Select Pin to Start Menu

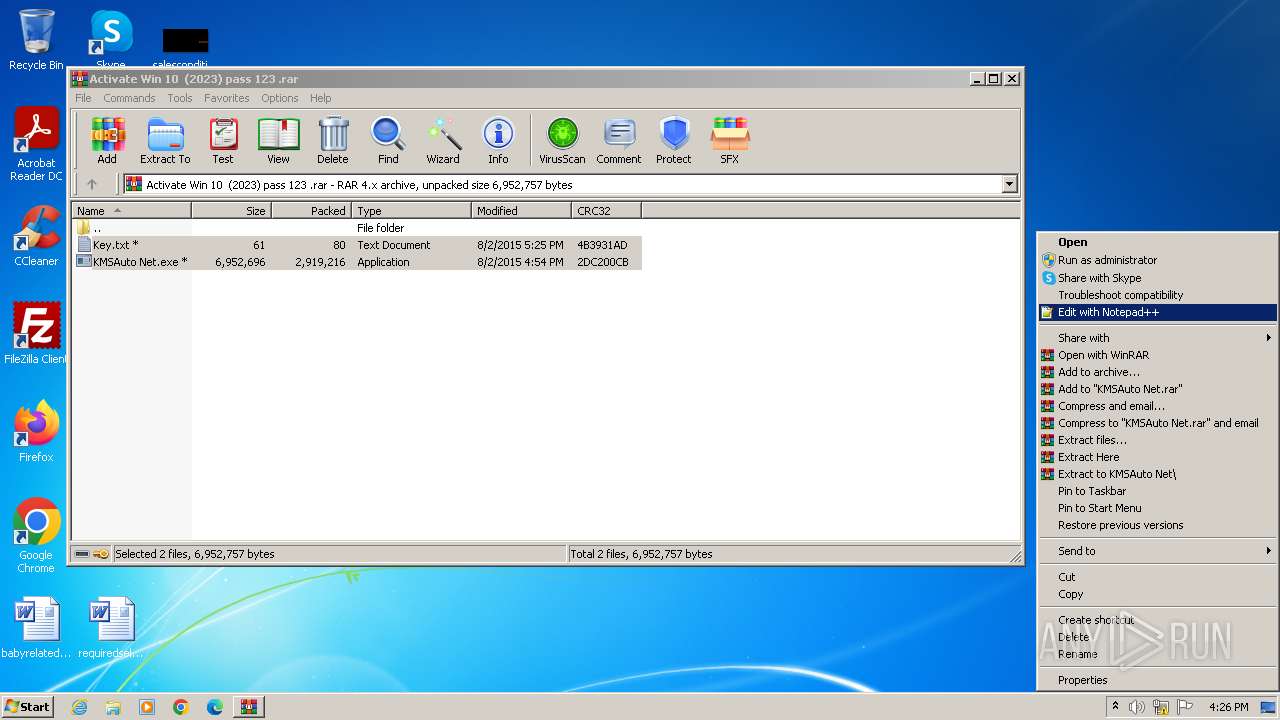(1158, 508)
